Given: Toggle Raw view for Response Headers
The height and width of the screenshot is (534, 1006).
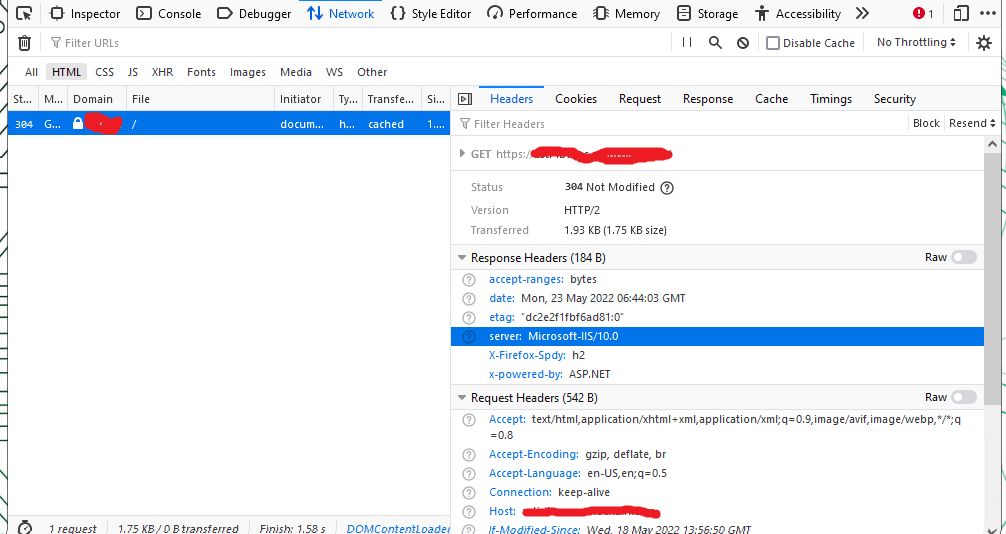Looking at the screenshot, I should click(963, 257).
